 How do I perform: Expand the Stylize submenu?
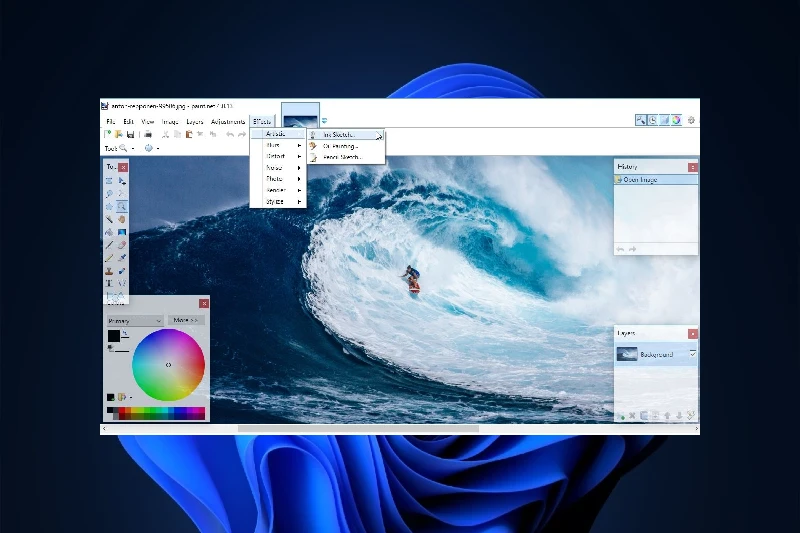(278, 202)
